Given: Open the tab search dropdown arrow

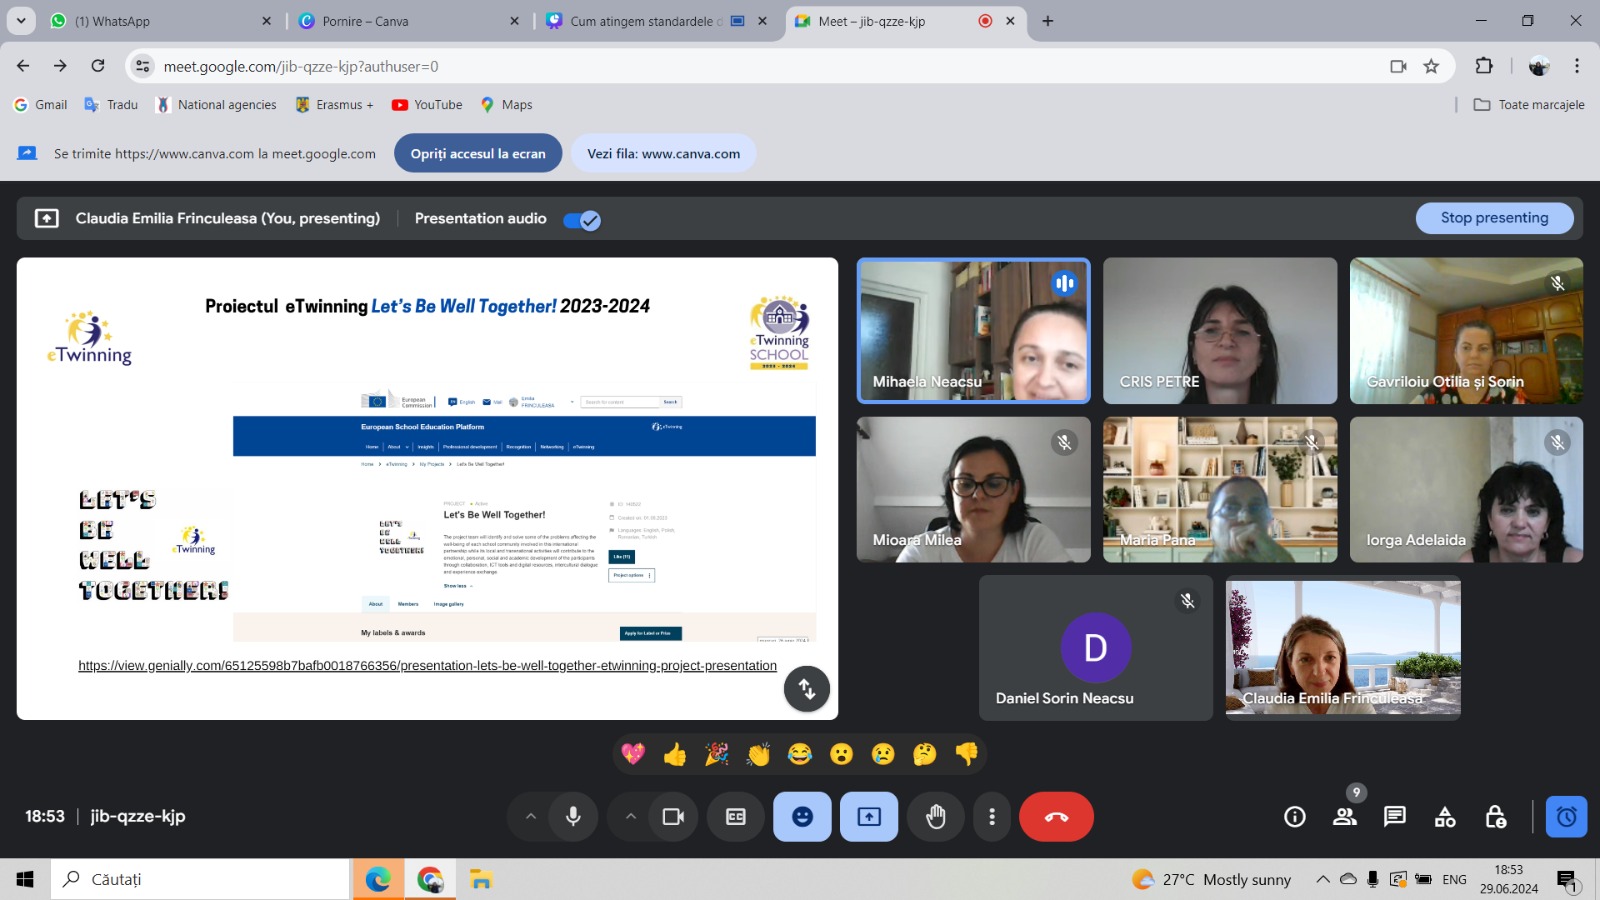Looking at the screenshot, I should pyautogui.click(x=20, y=21).
